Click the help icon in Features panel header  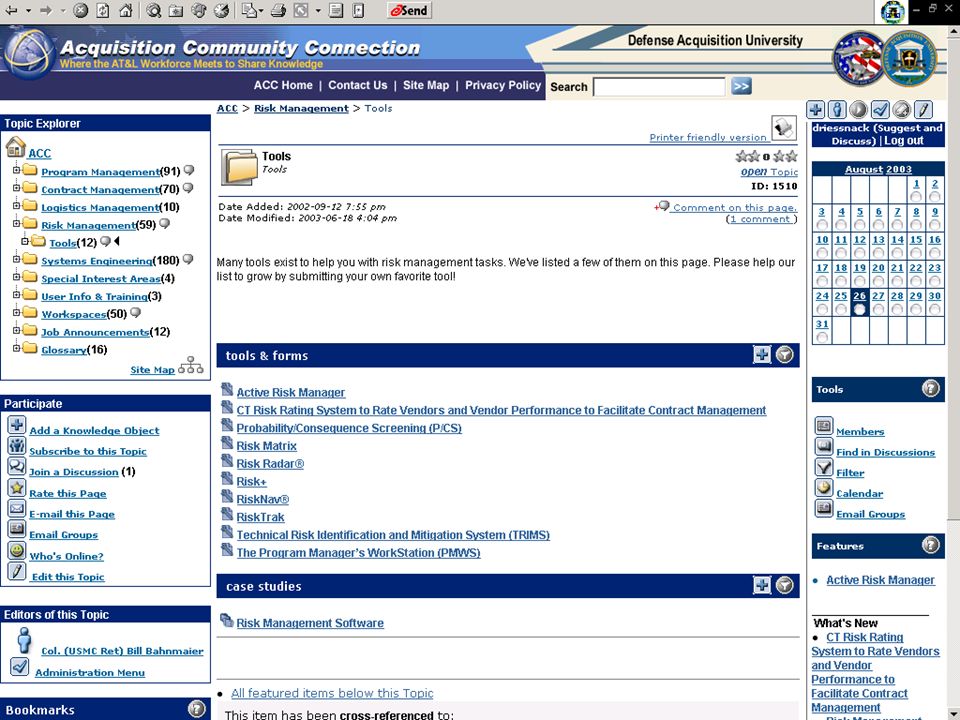point(931,545)
